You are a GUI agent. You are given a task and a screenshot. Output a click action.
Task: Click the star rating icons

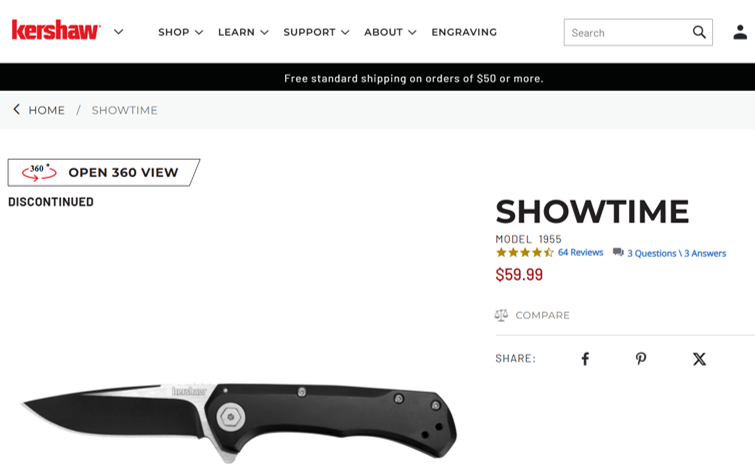pos(525,252)
